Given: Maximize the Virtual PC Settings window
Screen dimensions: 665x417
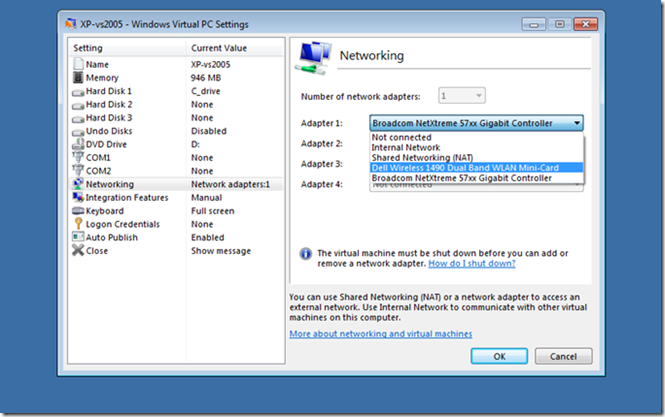Looking at the screenshot, I should tap(559, 24).
